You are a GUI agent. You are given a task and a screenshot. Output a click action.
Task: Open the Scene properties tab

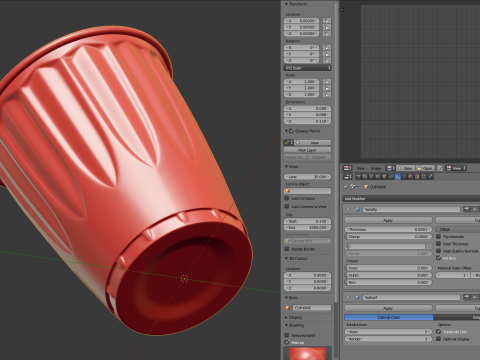pyautogui.click(x=371, y=176)
